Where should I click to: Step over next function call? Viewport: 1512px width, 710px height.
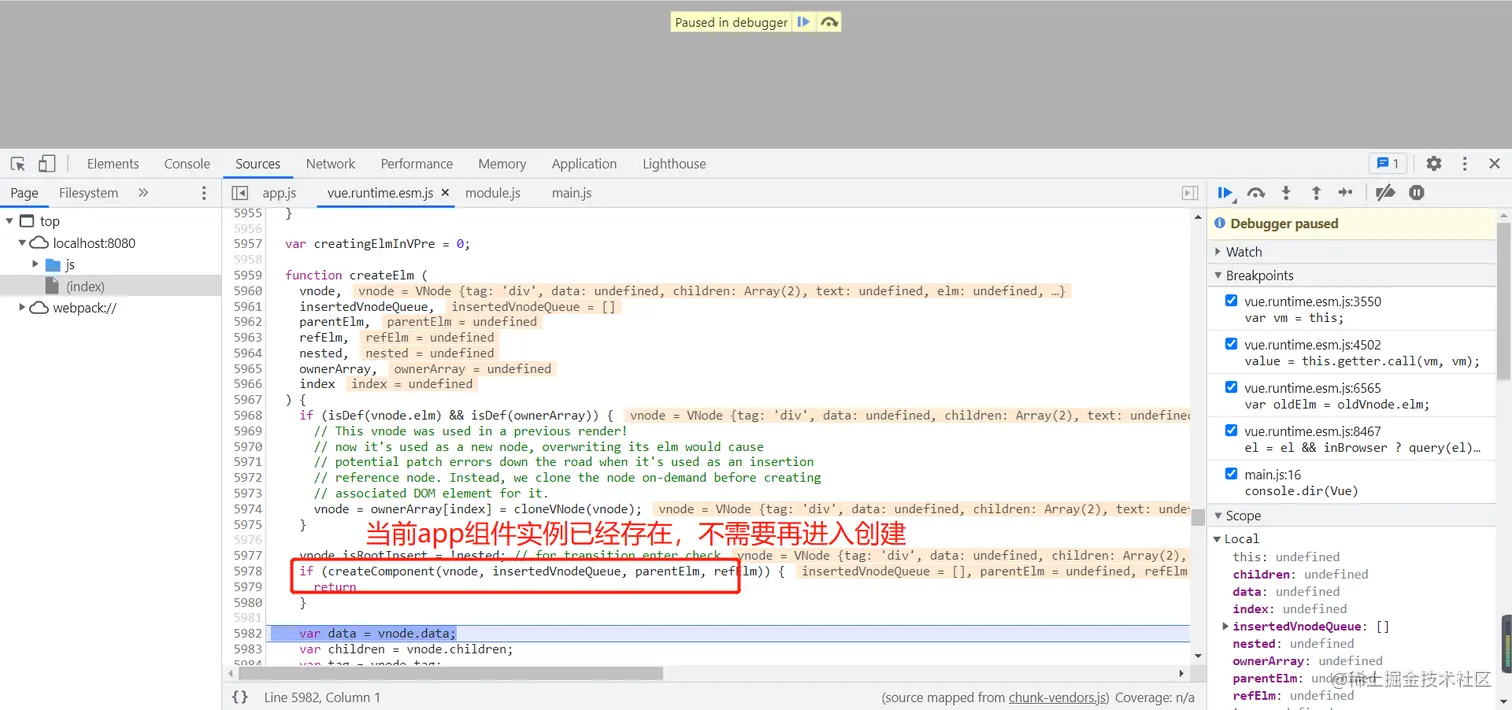click(x=1256, y=193)
